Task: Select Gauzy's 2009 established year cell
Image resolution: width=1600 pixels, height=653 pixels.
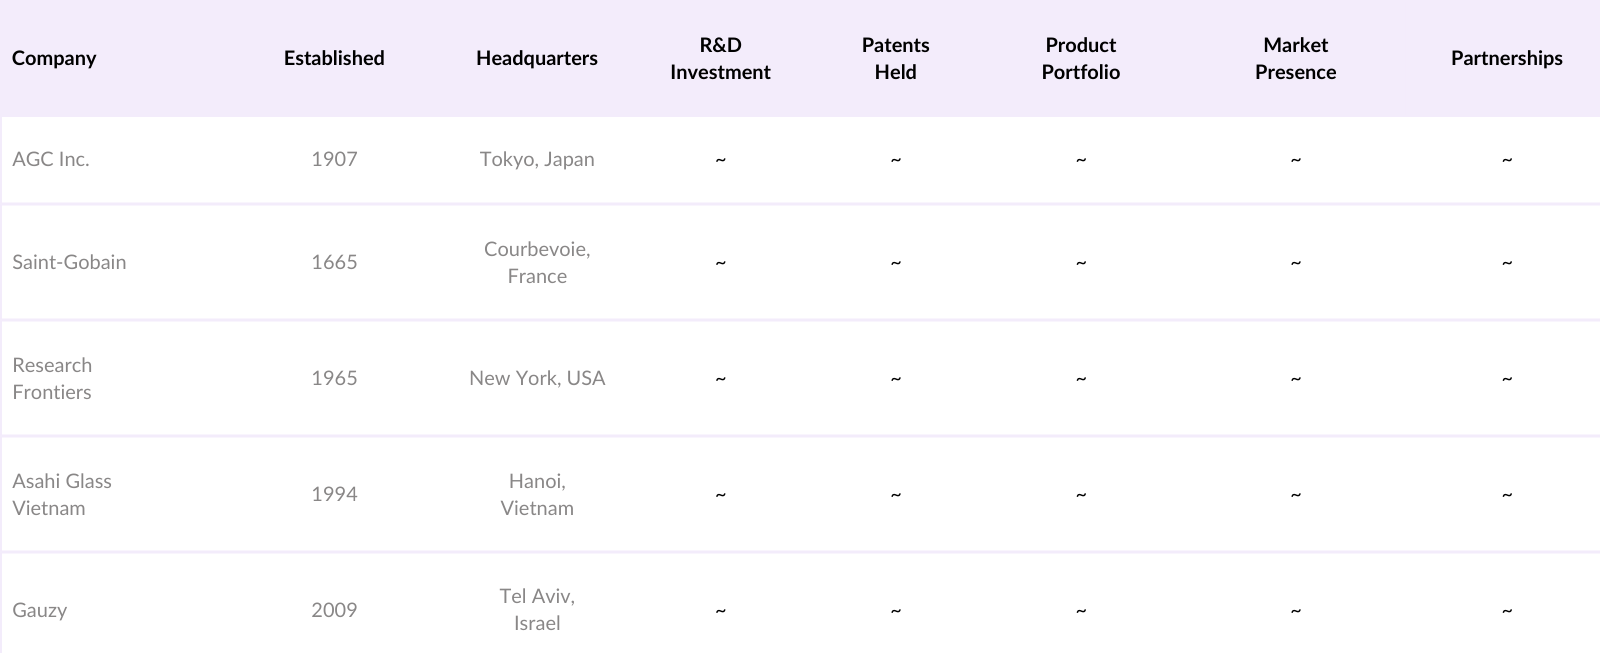Action: click(334, 610)
